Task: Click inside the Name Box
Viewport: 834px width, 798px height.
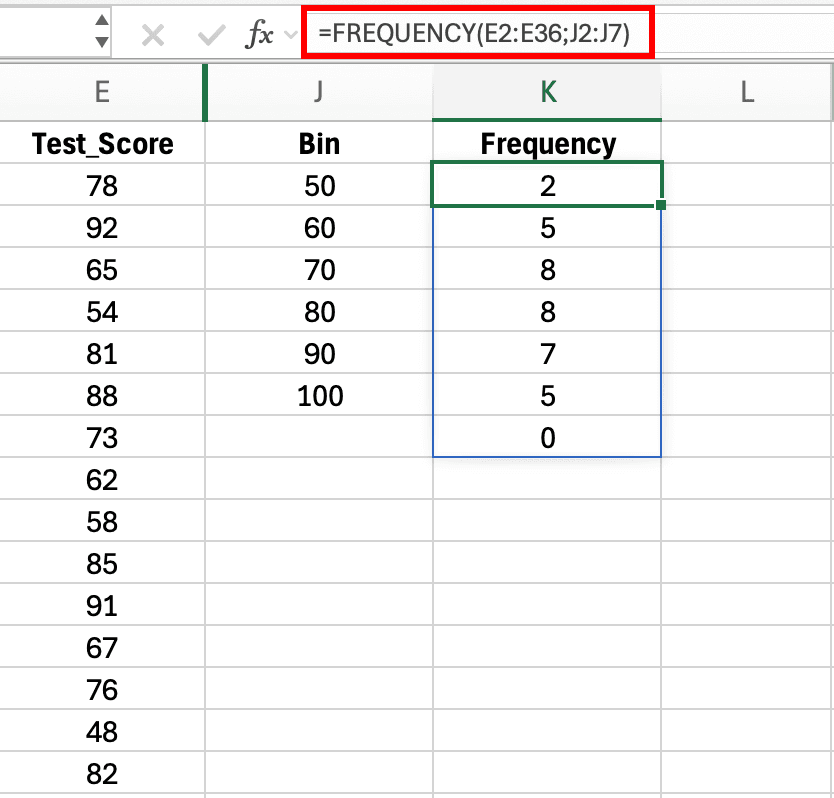Action: 50,33
